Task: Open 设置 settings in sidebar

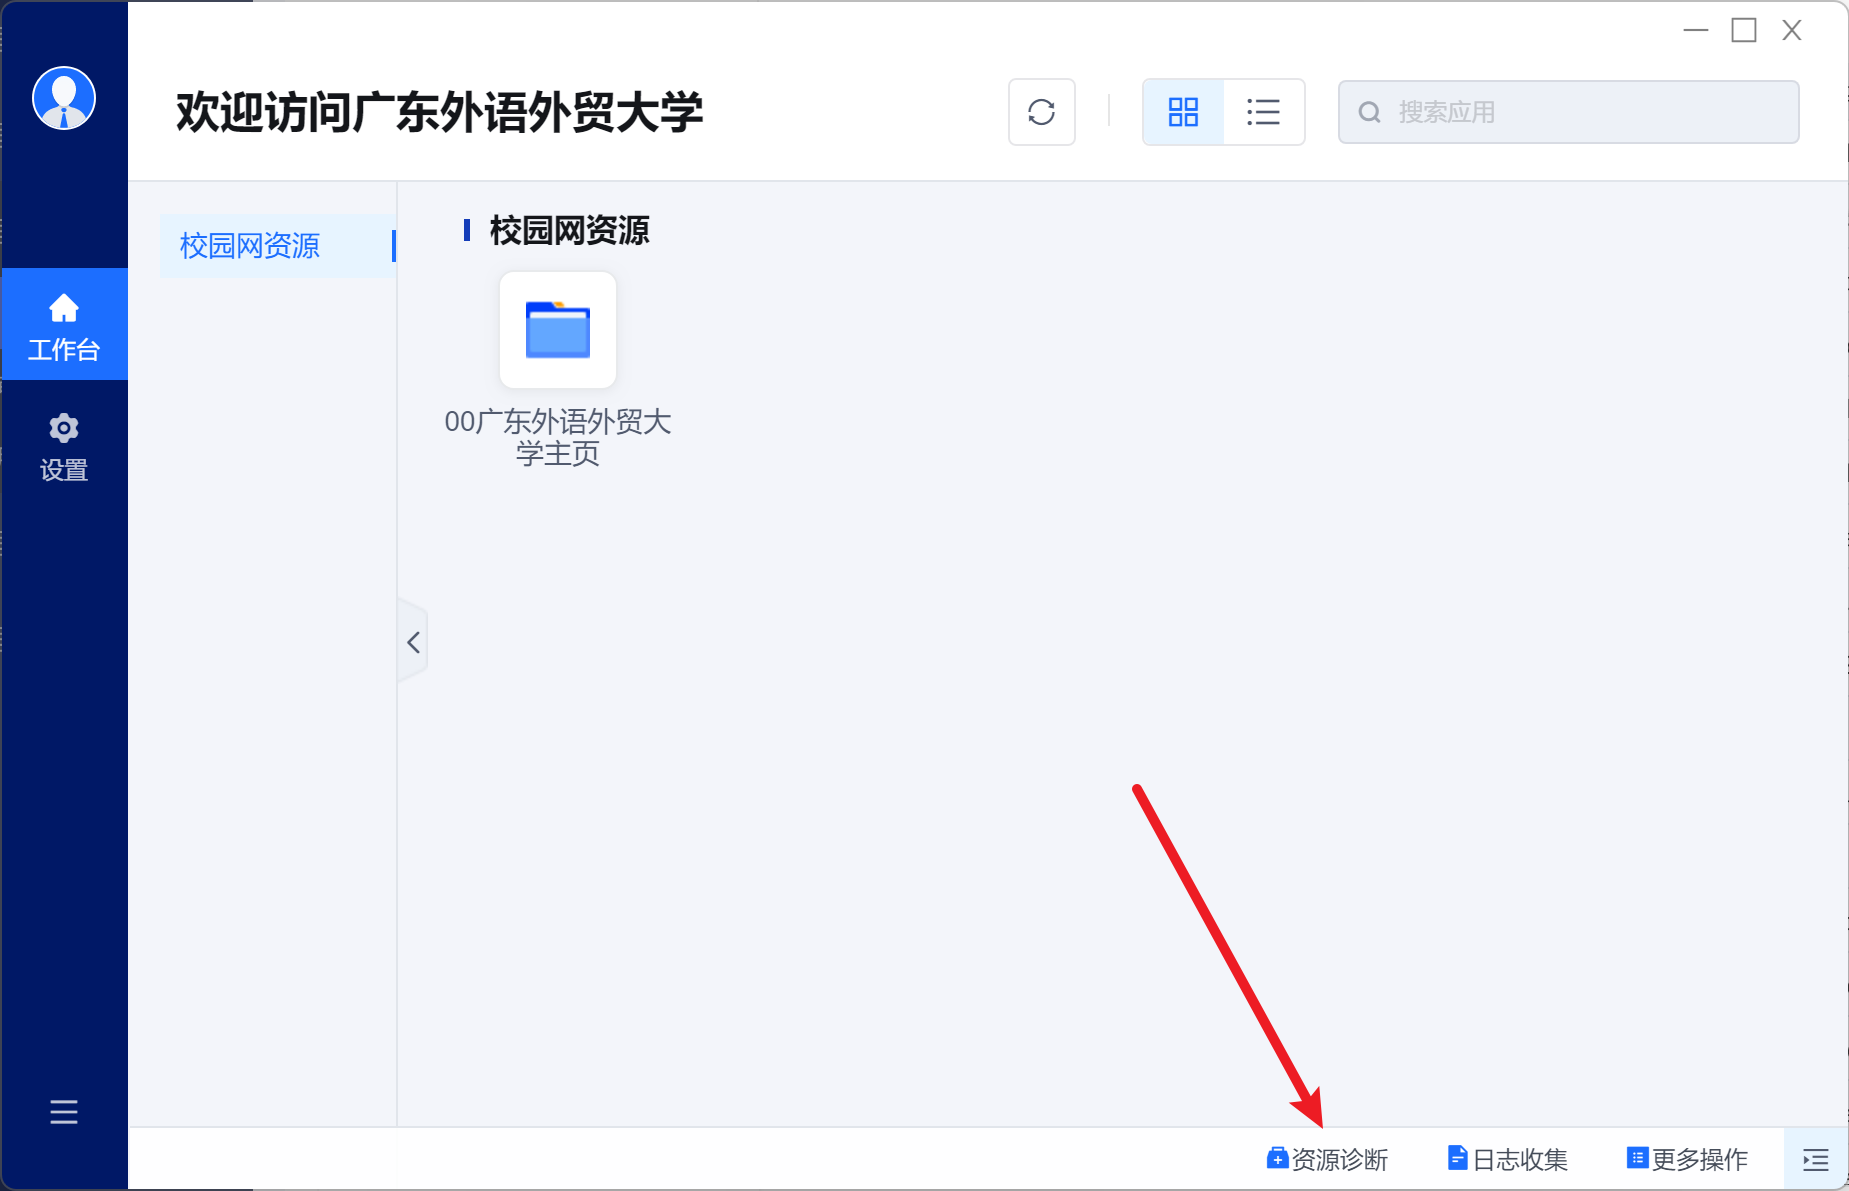Action: click(64, 447)
